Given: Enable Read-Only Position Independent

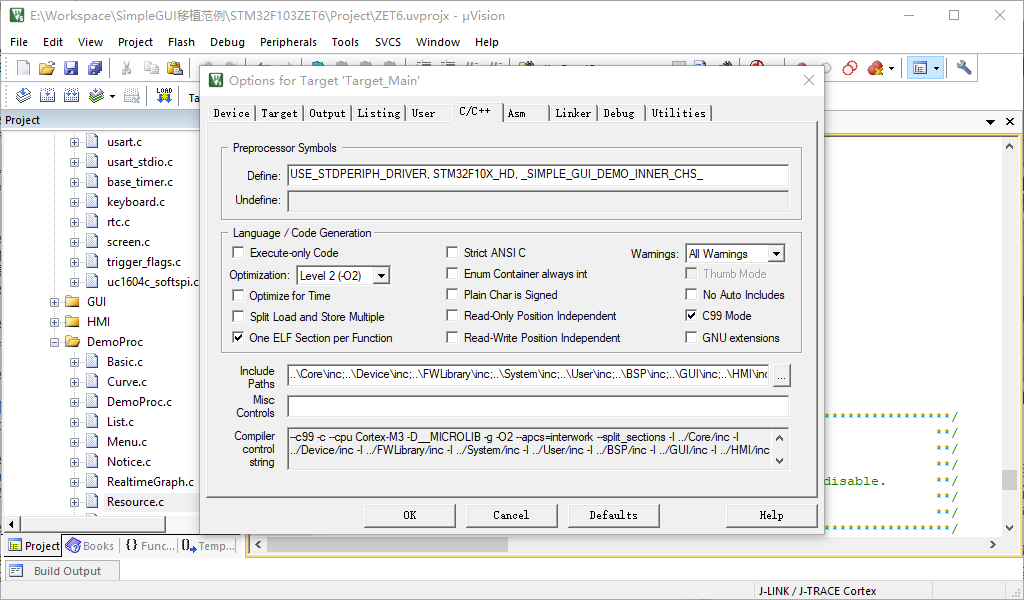Looking at the screenshot, I should click(x=452, y=315).
